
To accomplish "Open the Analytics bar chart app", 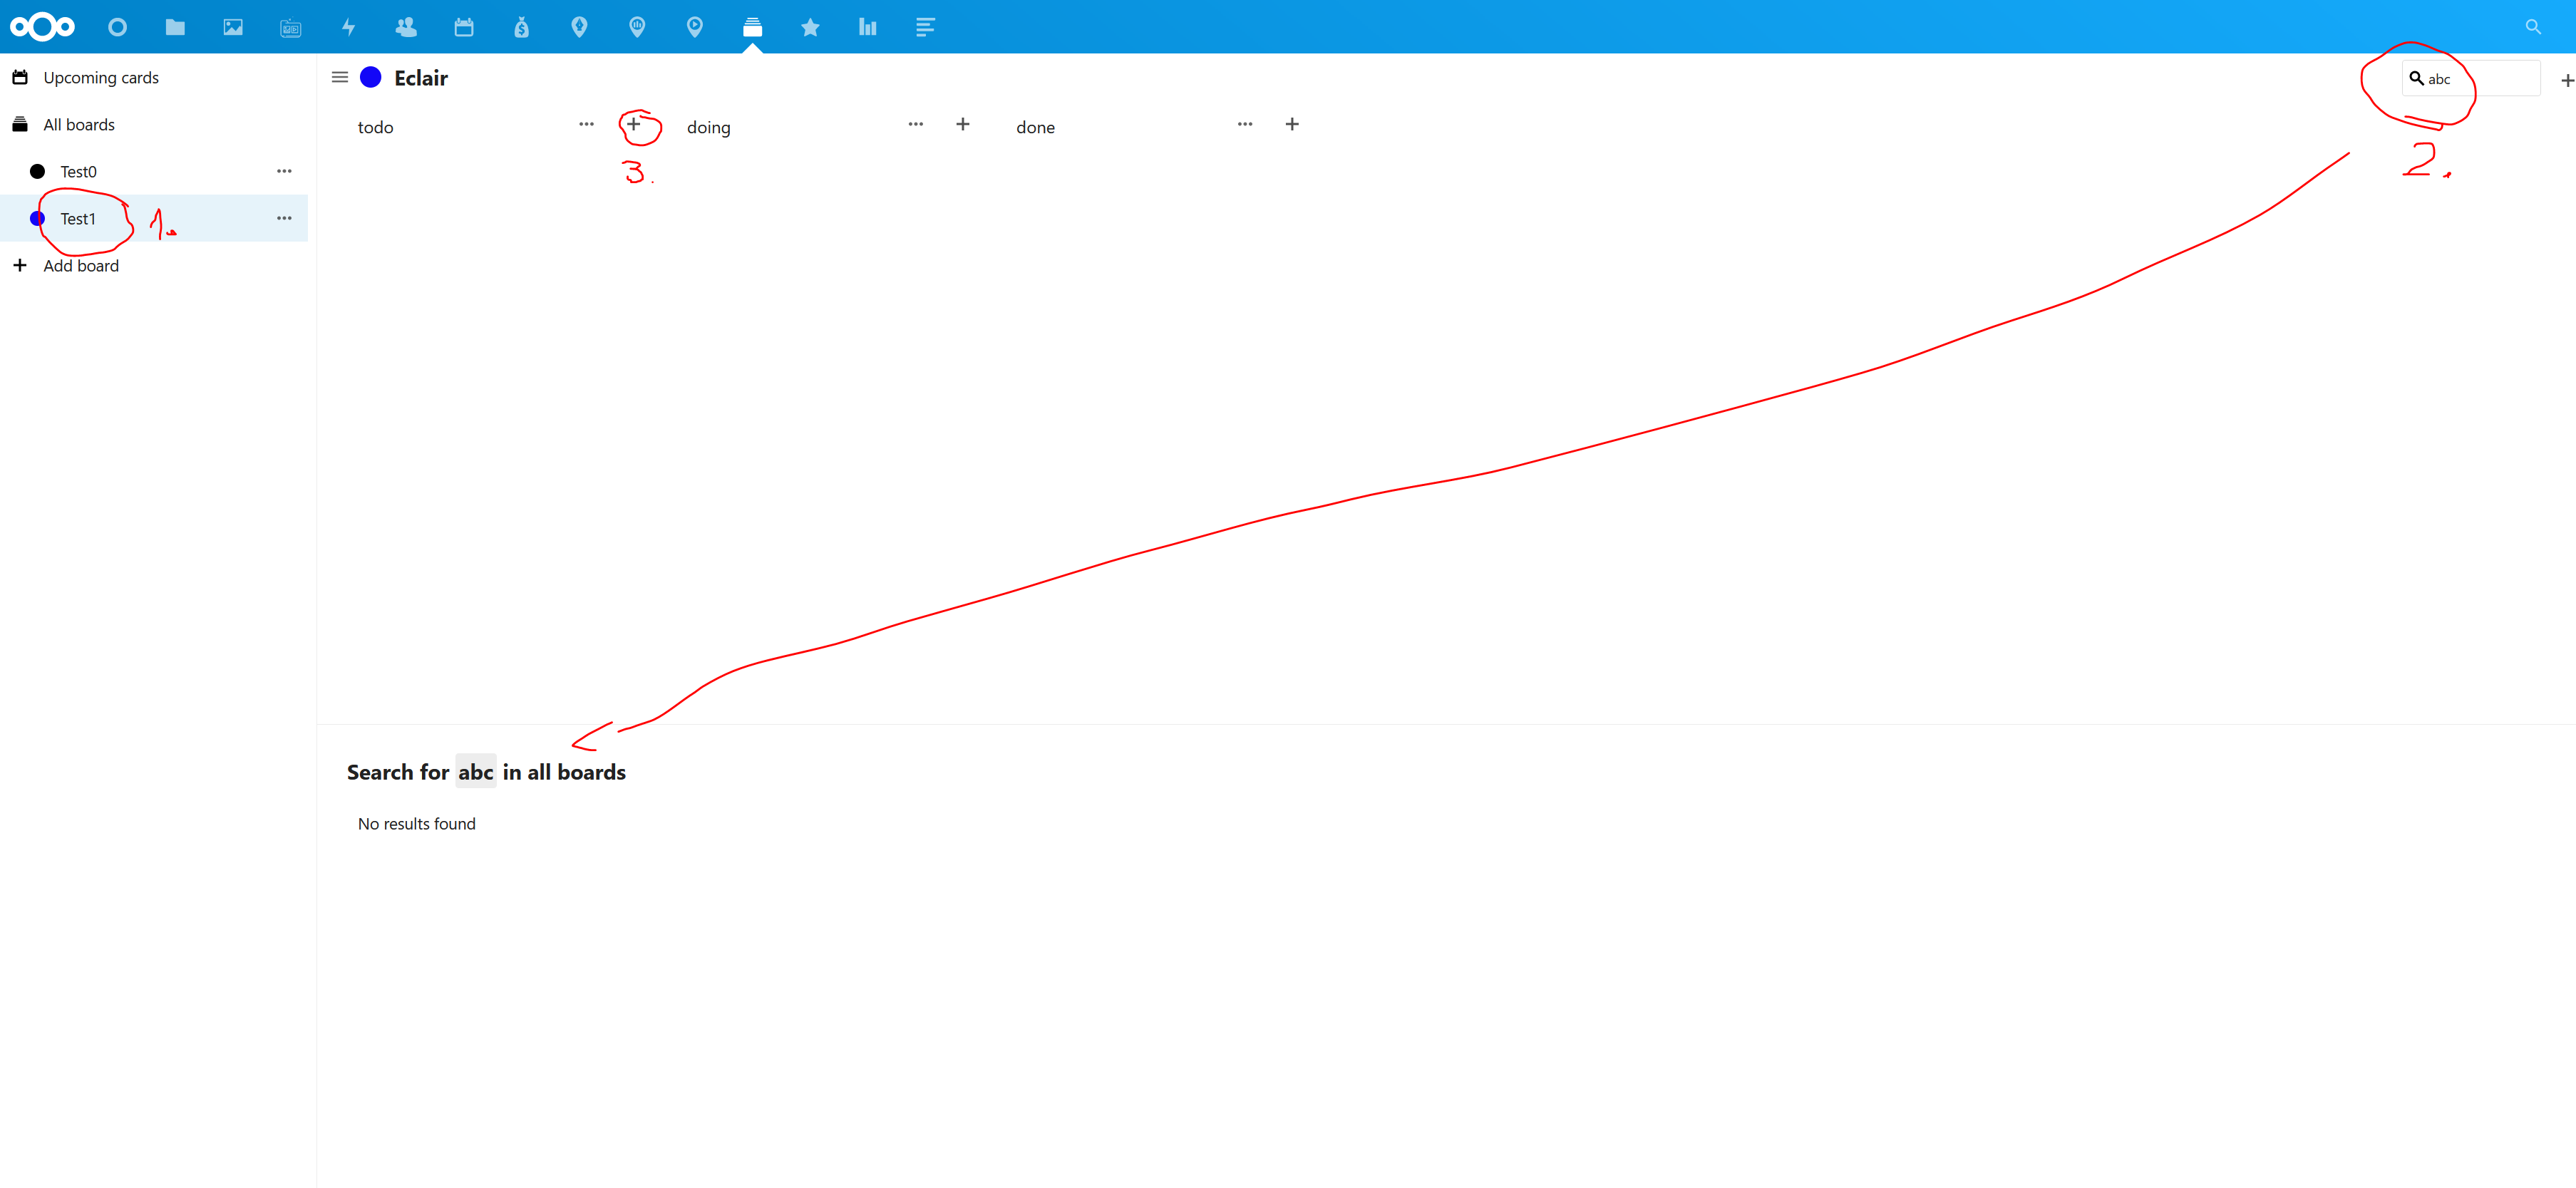I will [867, 27].
